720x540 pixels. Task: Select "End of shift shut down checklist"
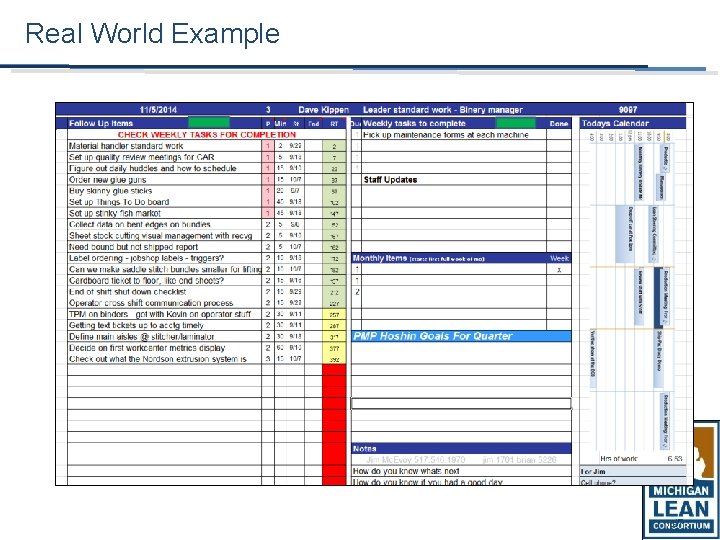click(x=128, y=292)
